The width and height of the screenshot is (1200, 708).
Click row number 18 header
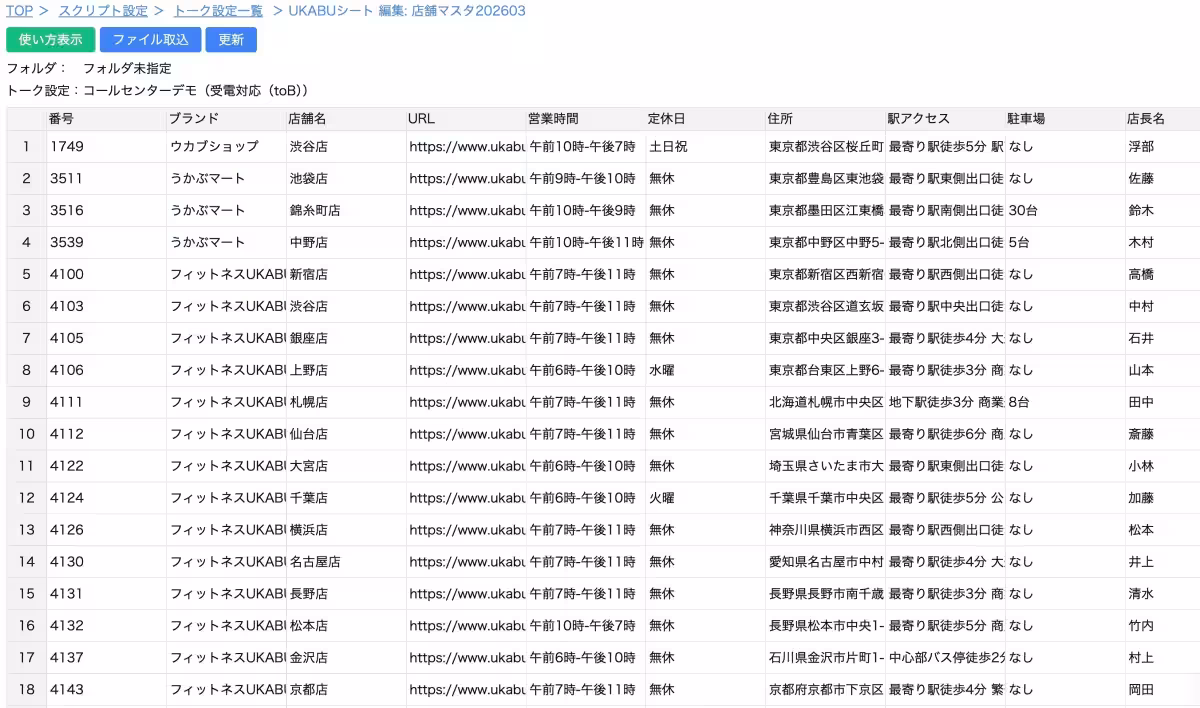tap(27, 690)
